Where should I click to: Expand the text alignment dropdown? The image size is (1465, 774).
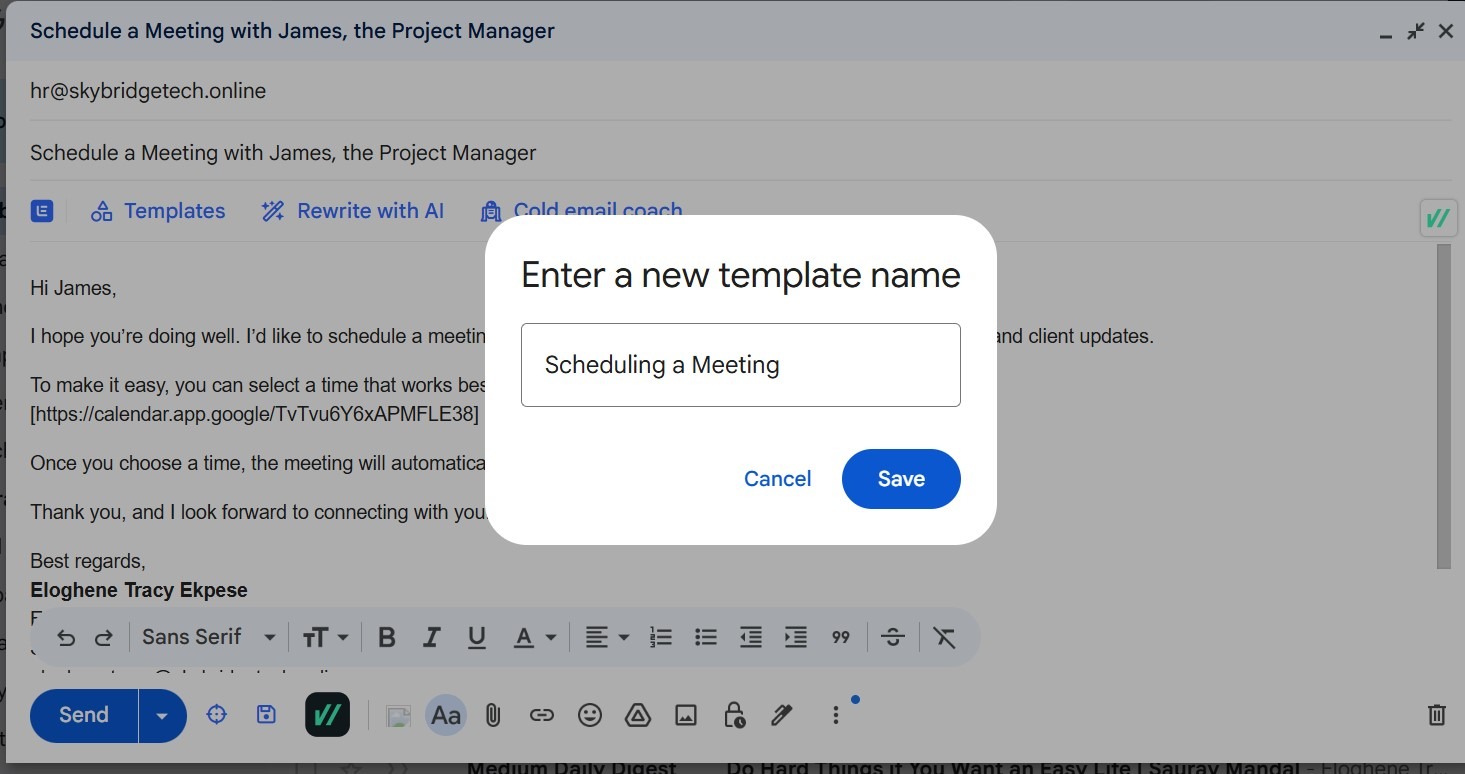(606, 637)
